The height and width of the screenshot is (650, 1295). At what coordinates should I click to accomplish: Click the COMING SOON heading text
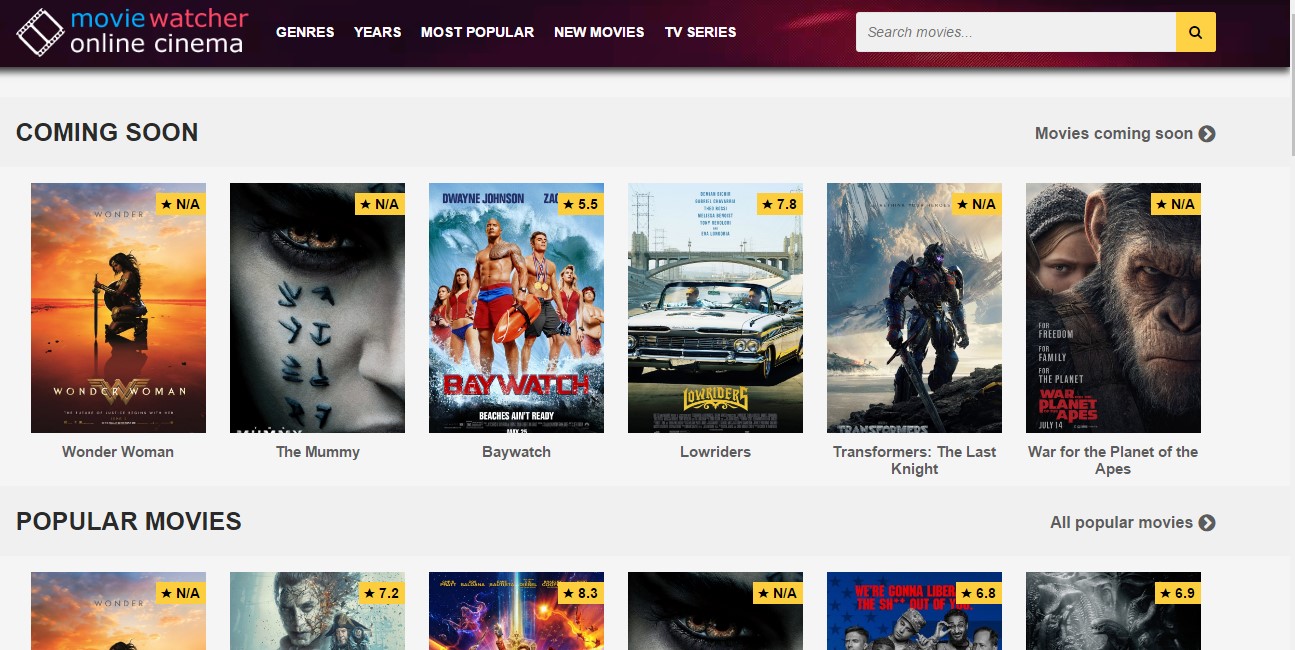(107, 132)
